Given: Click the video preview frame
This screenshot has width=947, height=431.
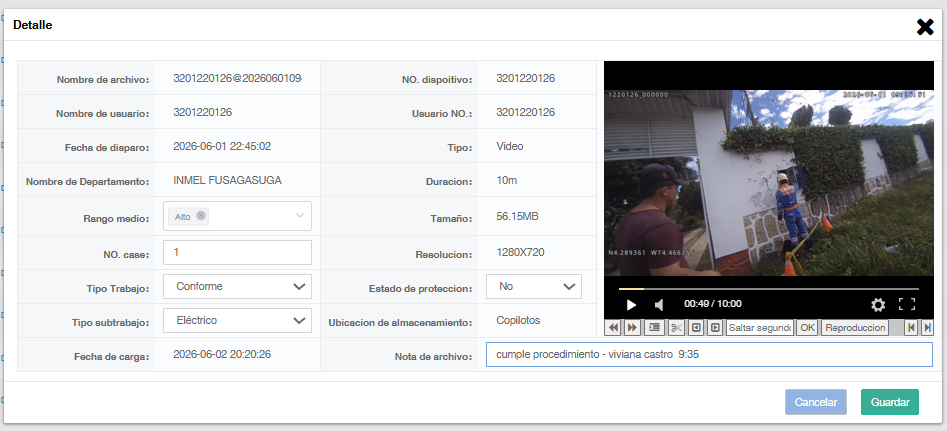Looking at the screenshot, I should click(769, 183).
